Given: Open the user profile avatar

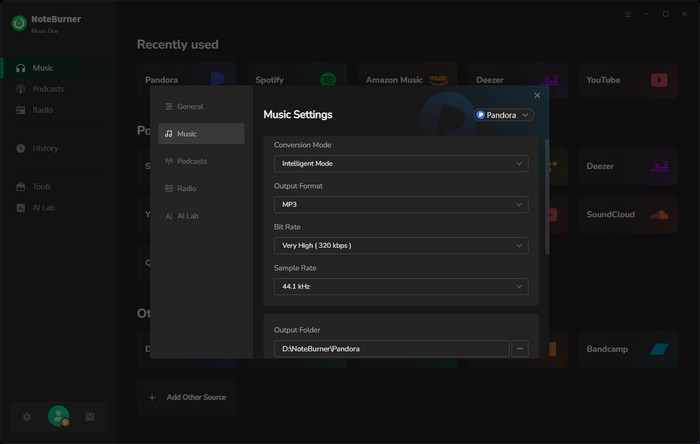Looking at the screenshot, I should 58,416.
